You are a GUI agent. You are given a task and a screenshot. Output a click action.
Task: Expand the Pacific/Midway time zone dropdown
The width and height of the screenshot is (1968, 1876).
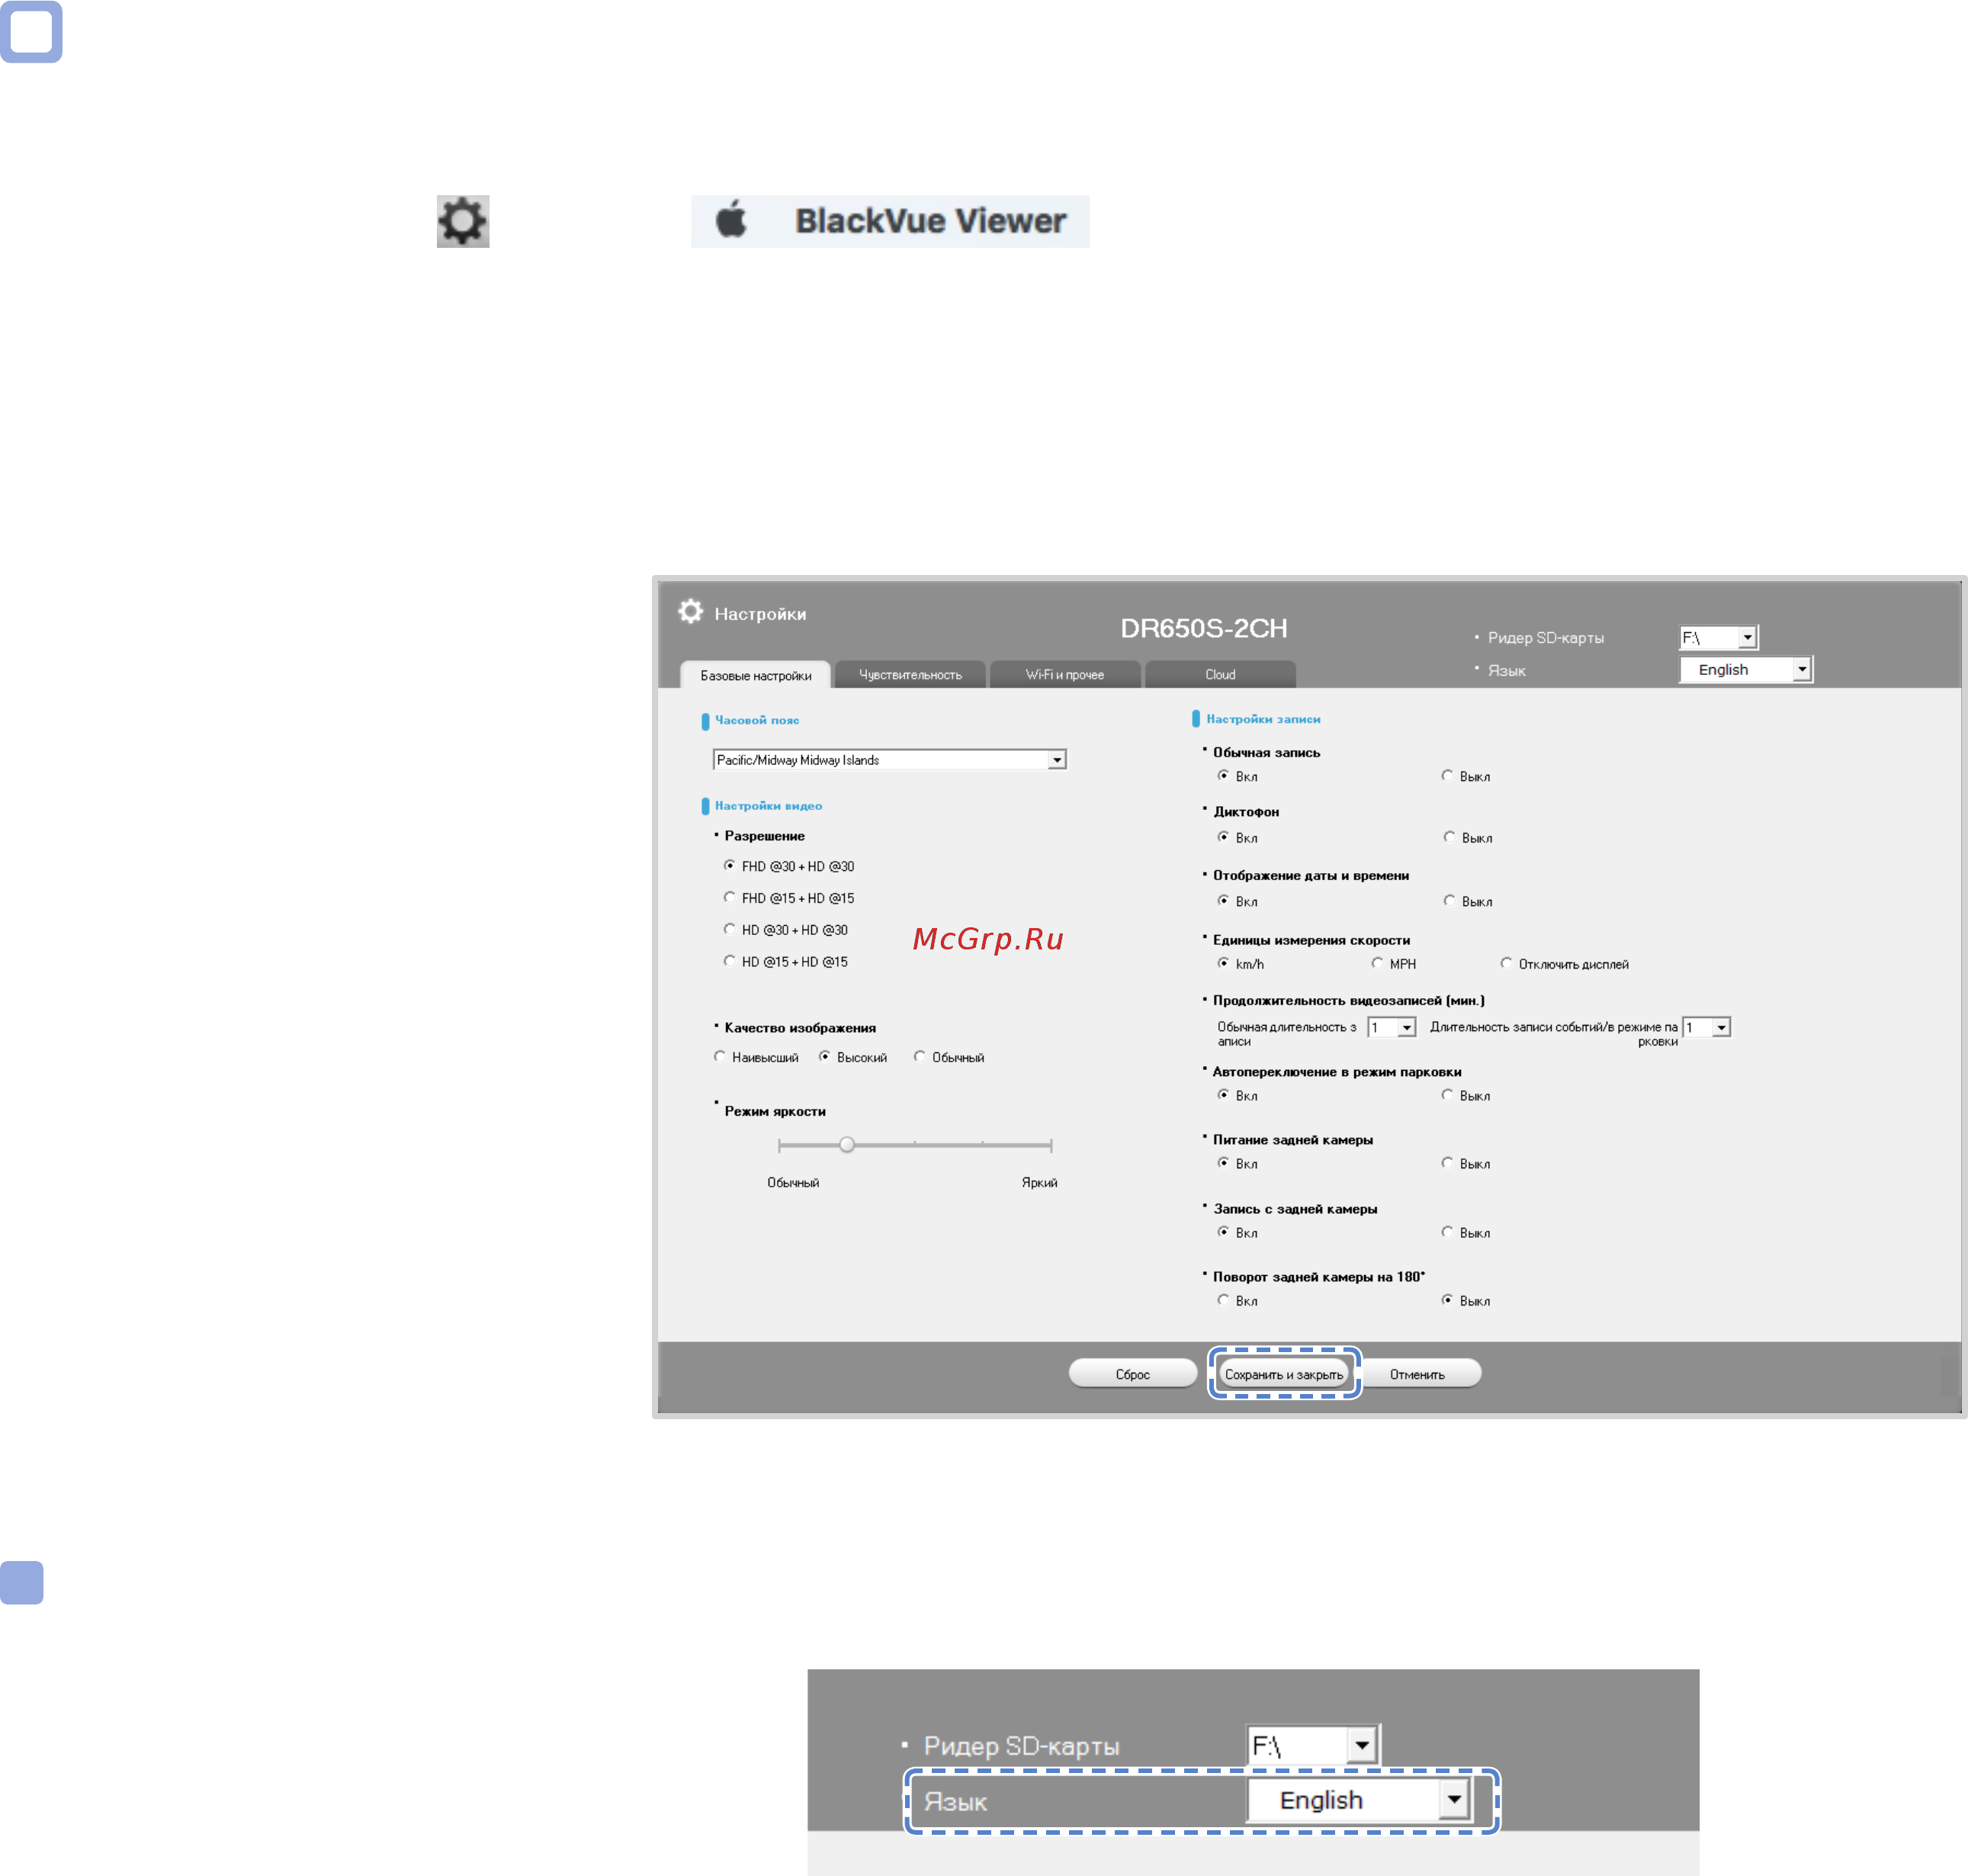coord(889,760)
